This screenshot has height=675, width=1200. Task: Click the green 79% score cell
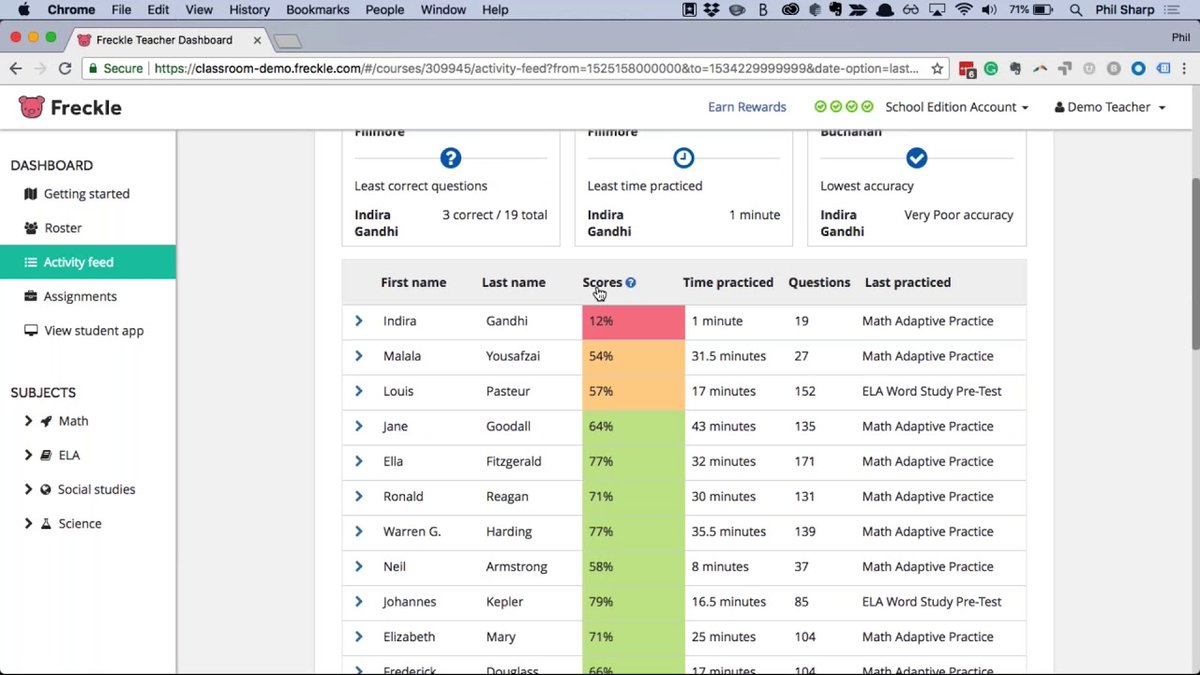[x=633, y=602]
